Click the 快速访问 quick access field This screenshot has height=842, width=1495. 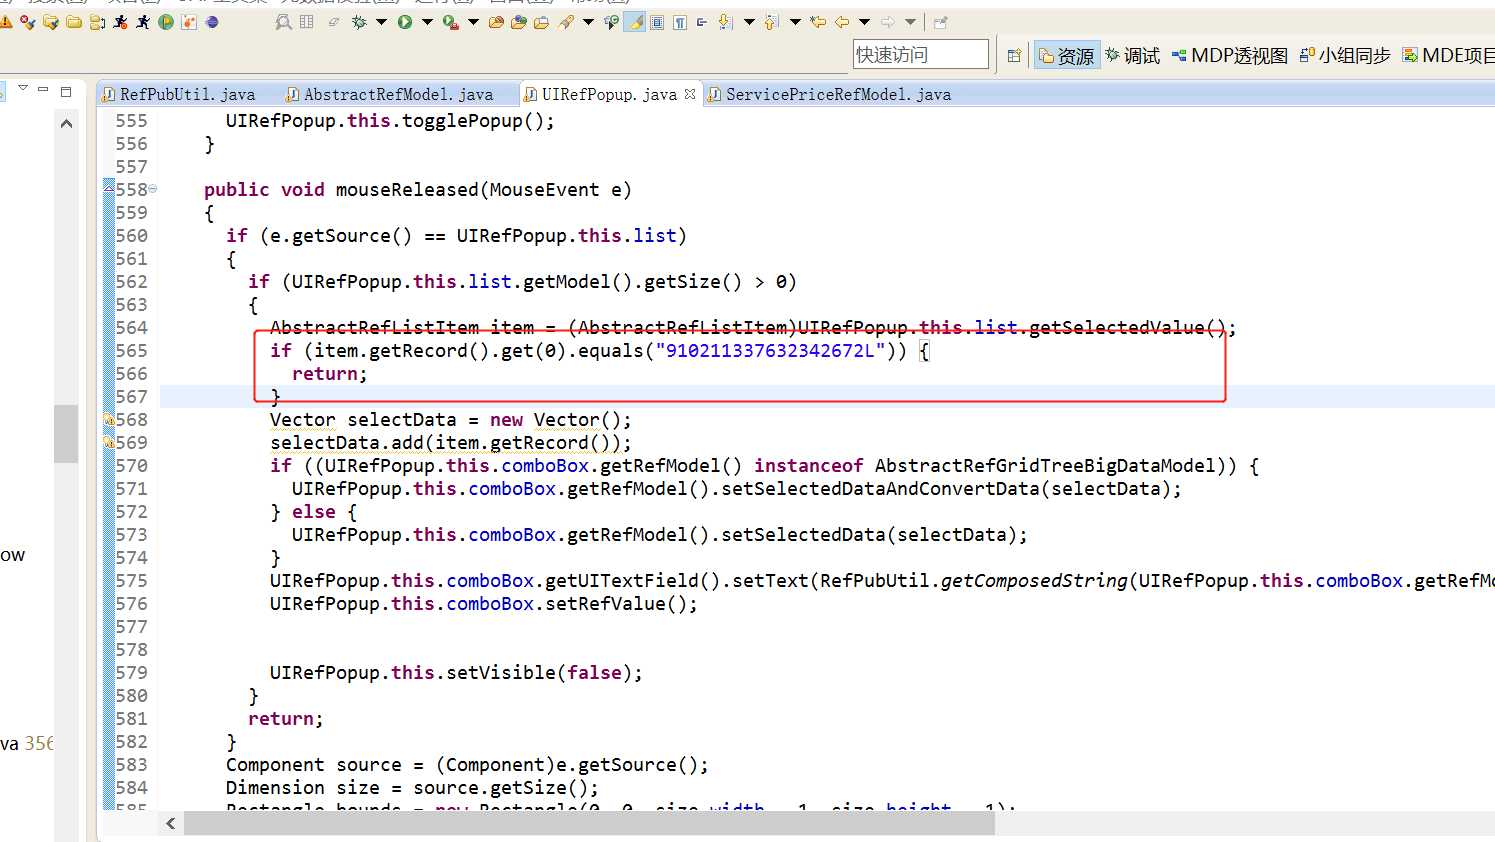(920, 54)
